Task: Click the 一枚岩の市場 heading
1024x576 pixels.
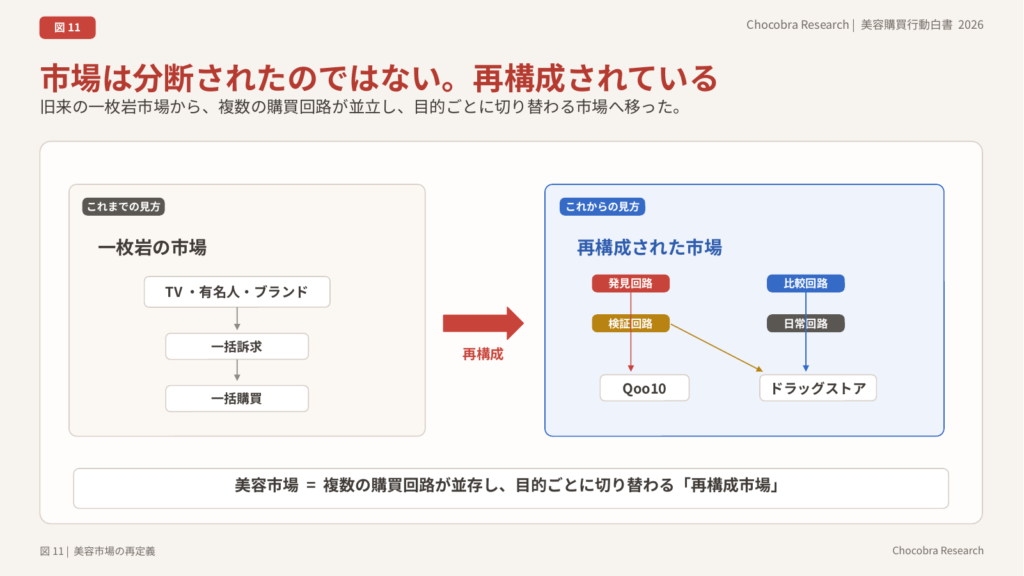Action: click(x=152, y=248)
